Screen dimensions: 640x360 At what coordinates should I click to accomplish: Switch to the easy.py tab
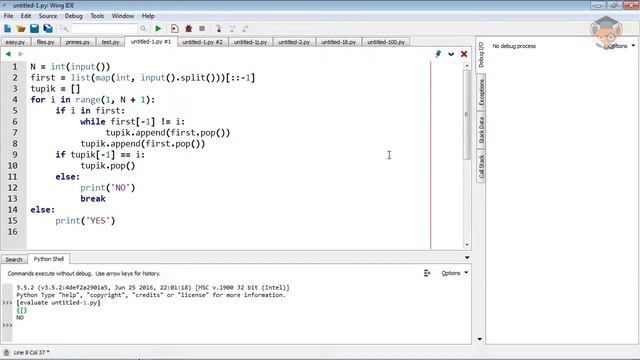[16, 42]
